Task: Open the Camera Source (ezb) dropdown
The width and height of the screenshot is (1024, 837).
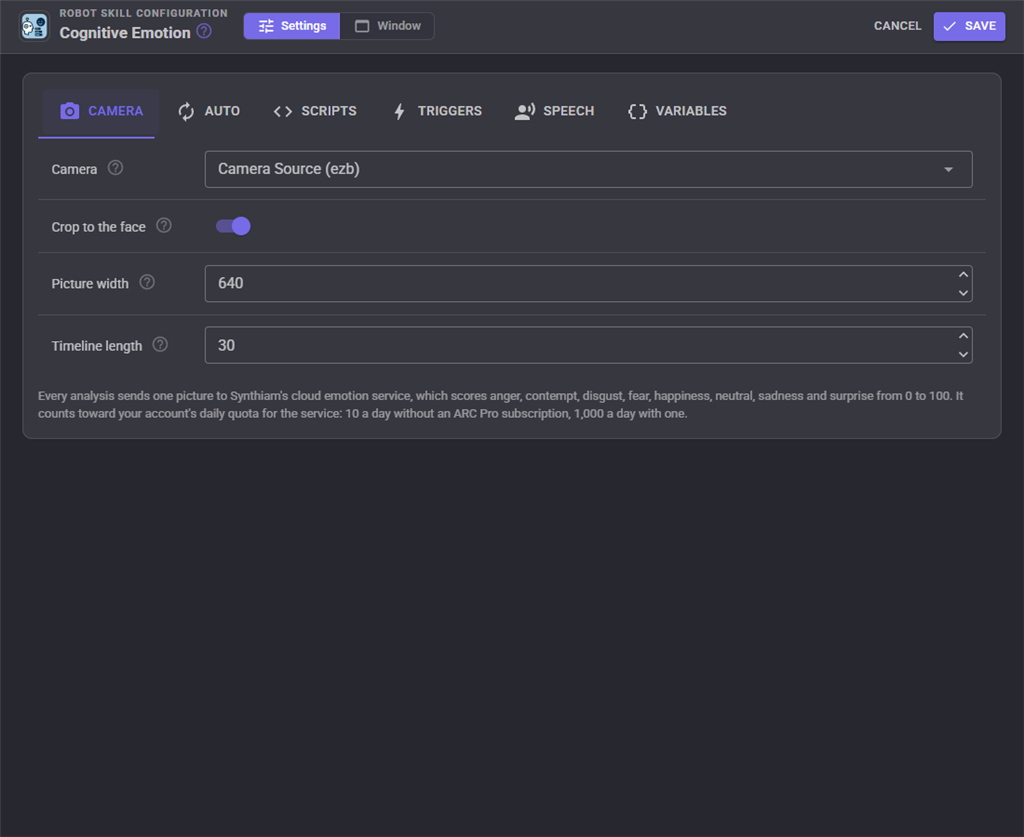Action: 588,169
